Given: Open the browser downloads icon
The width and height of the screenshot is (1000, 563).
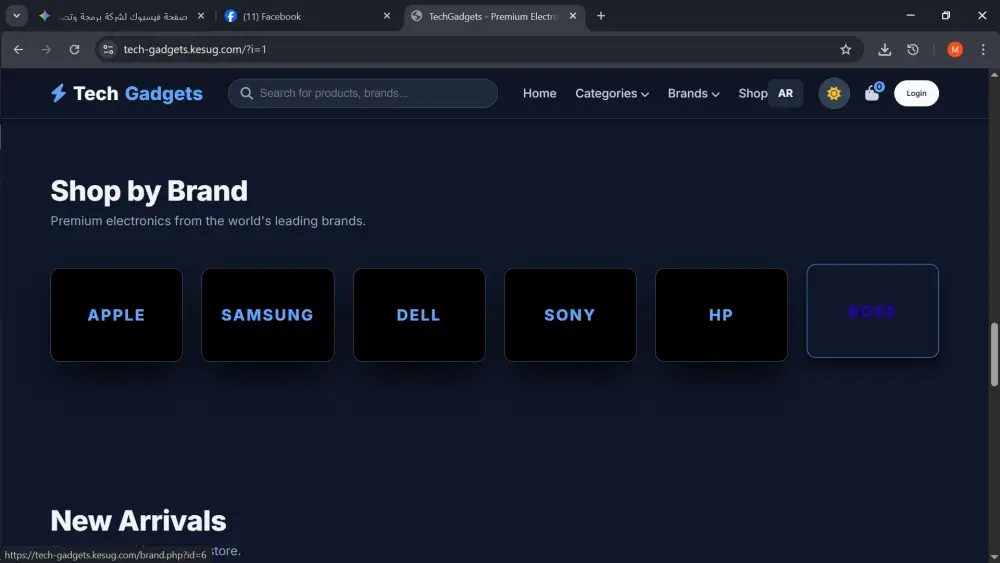Looking at the screenshot, I should pos(885,49).
